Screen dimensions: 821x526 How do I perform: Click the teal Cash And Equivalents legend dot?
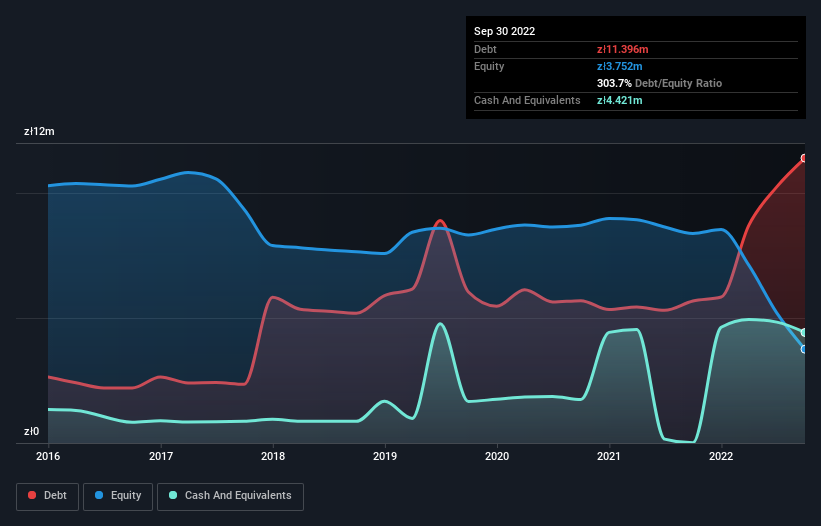tap(173, 495)
